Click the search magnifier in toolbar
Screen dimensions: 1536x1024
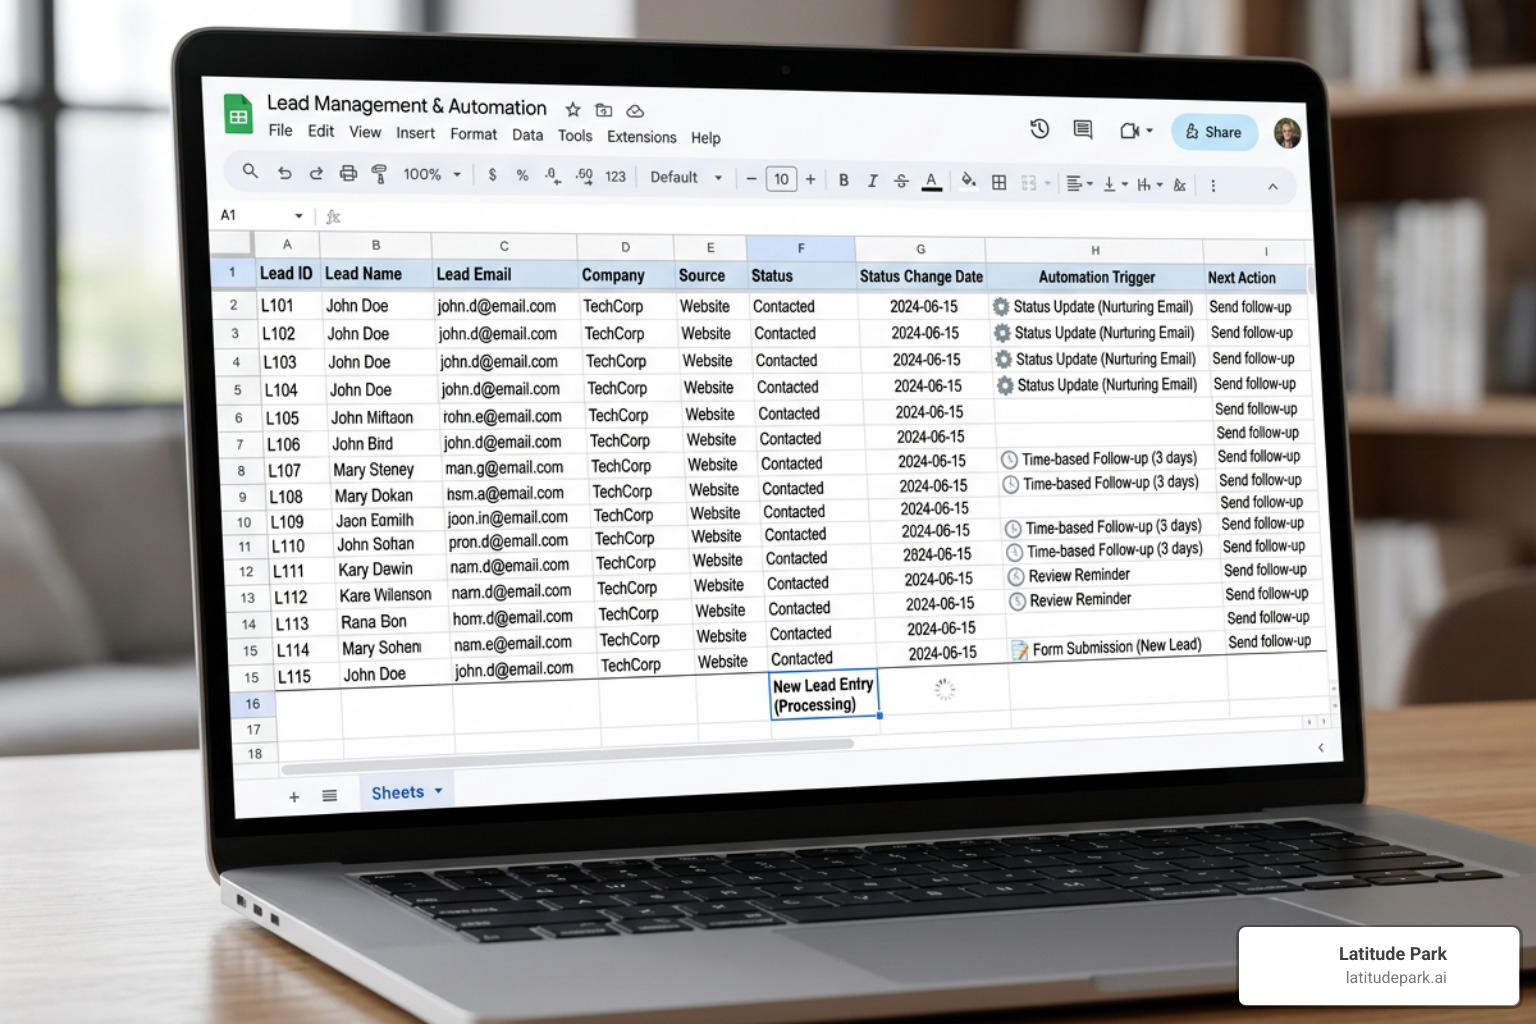(250, 171)
